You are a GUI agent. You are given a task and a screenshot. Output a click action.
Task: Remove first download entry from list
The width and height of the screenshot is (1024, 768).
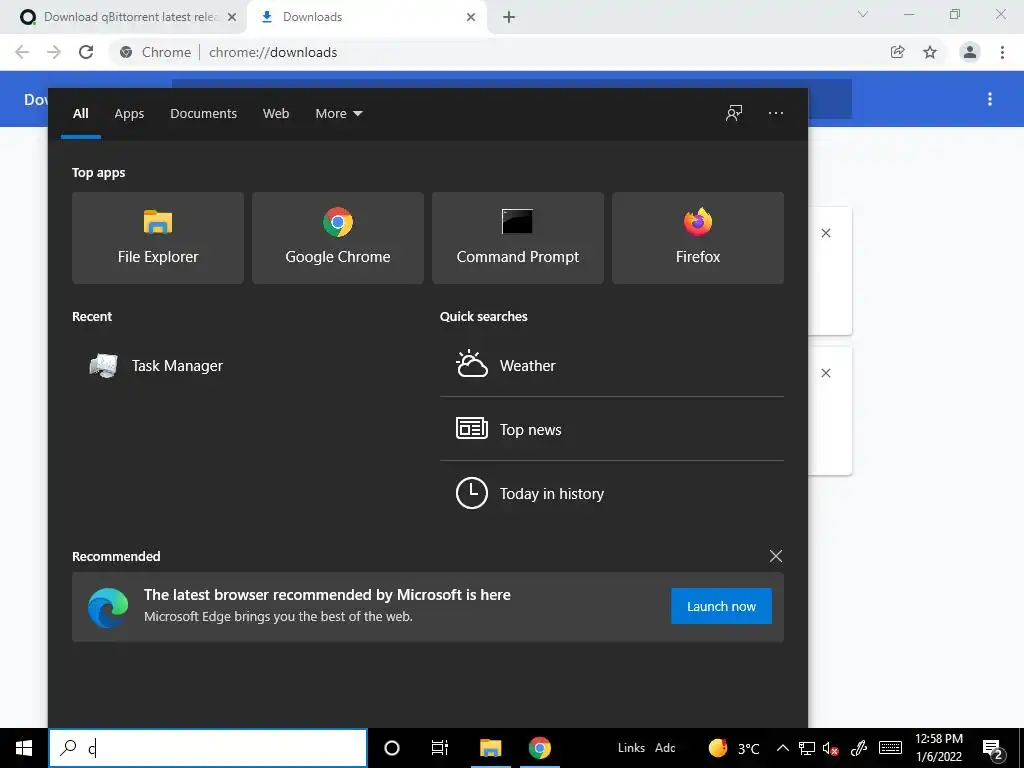(x=825, y=233)
